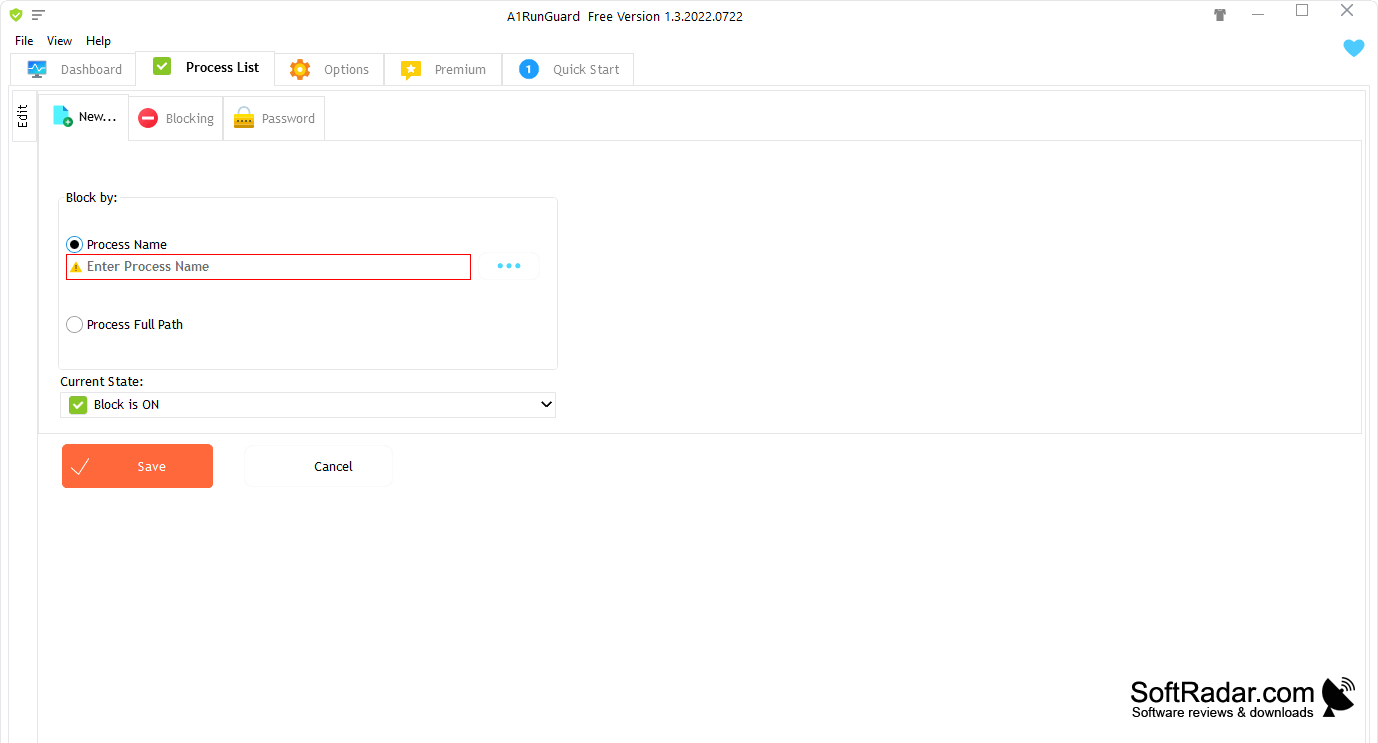Open the Block is ON combo box
Viewport: 1378px width, 743px height.
(x=308, y=405)
